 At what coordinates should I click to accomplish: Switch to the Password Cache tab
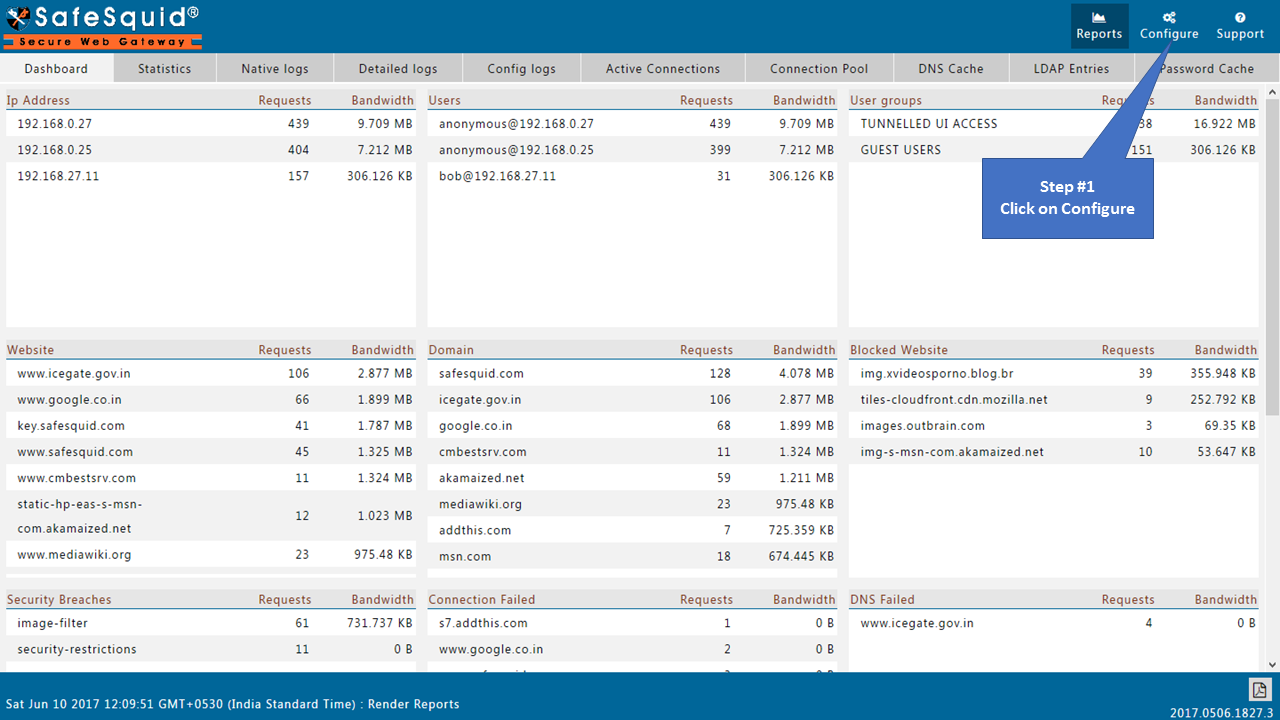(1207, 68)
